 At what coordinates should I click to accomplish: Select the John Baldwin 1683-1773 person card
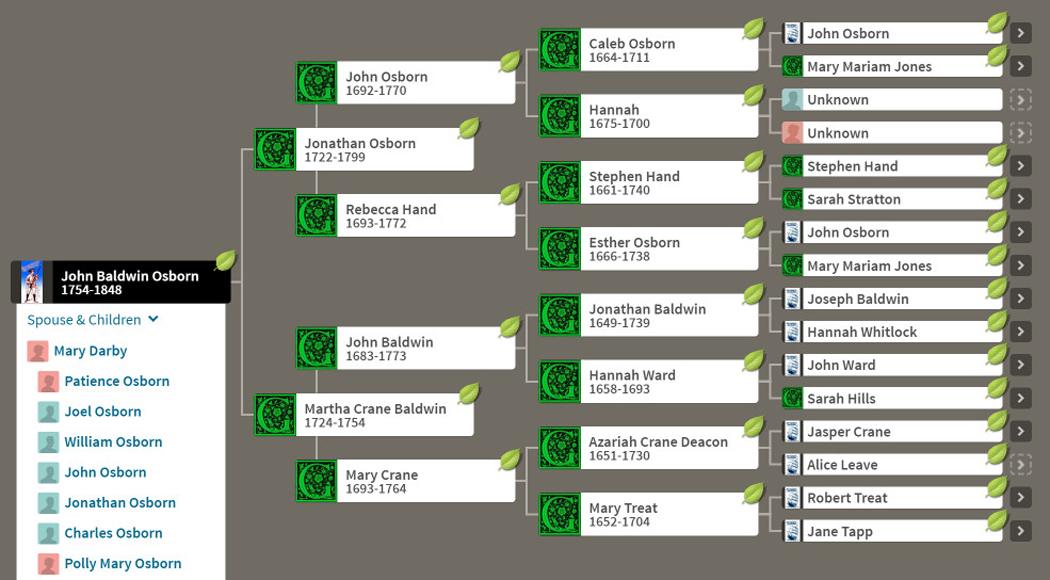point(405,349)
